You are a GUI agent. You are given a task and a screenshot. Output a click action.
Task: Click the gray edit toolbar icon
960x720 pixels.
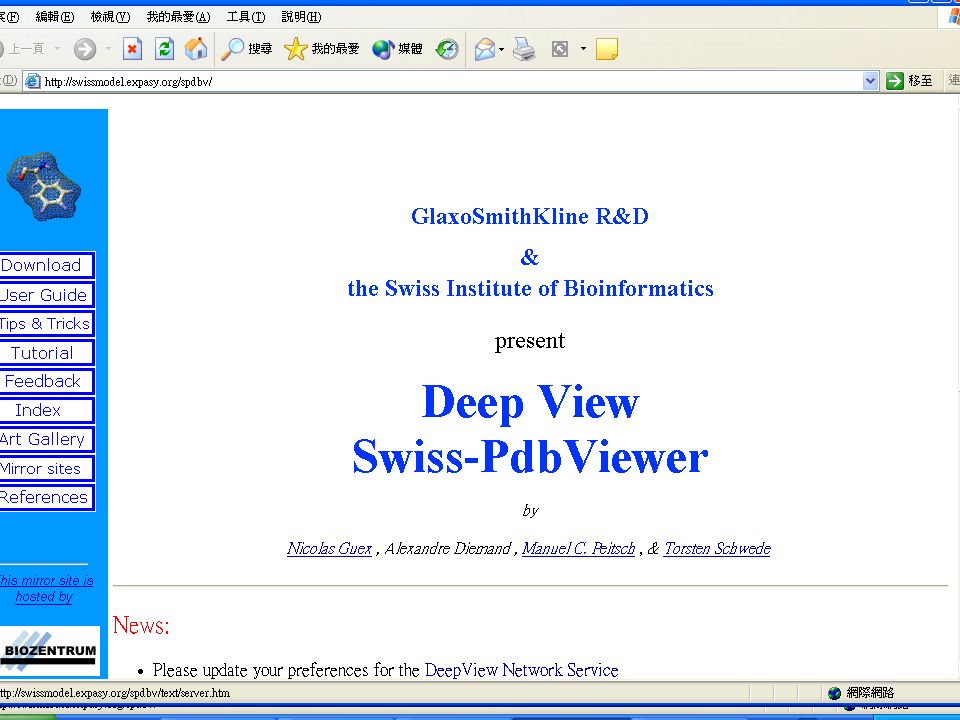click(560, 49)
